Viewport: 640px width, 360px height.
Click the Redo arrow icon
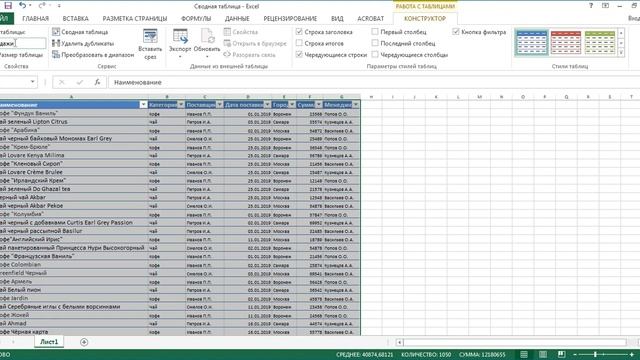[x=42, y=5]
